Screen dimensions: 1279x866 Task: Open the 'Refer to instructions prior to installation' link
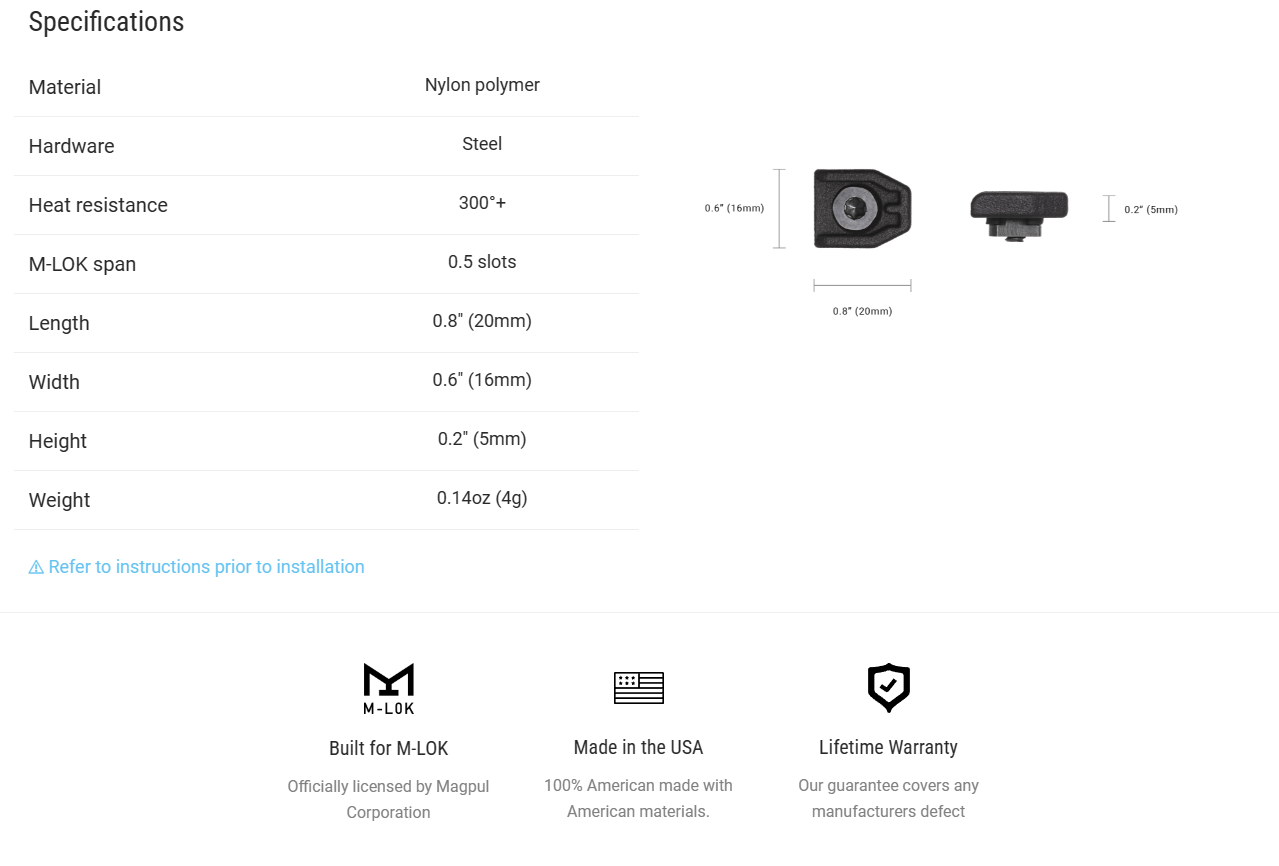(x=206, y=567)
